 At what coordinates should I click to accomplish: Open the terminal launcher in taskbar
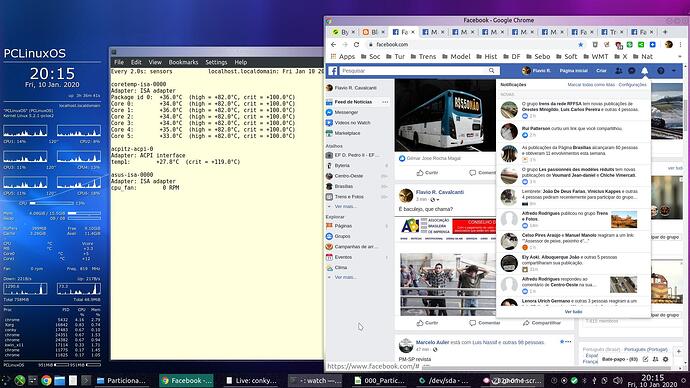click(x=86, y=381)
